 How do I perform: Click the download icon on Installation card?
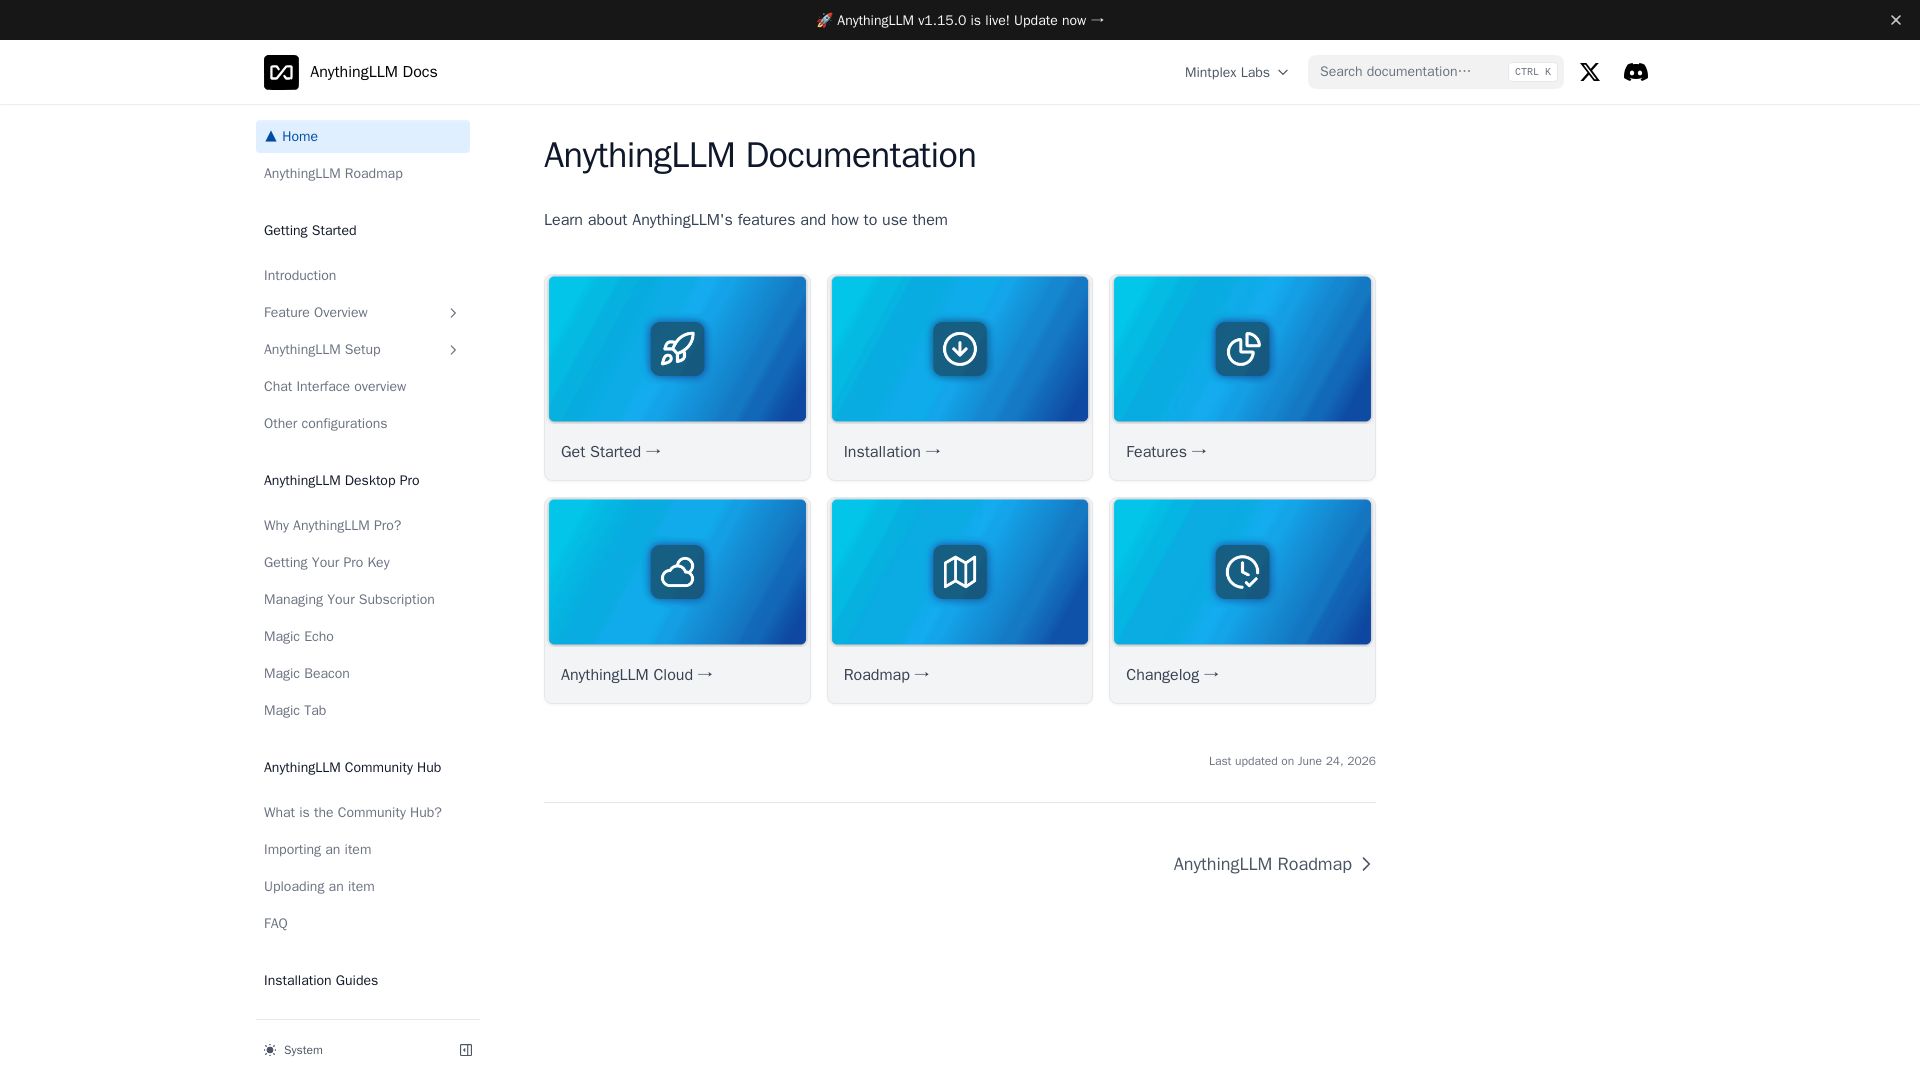(960, 349)
